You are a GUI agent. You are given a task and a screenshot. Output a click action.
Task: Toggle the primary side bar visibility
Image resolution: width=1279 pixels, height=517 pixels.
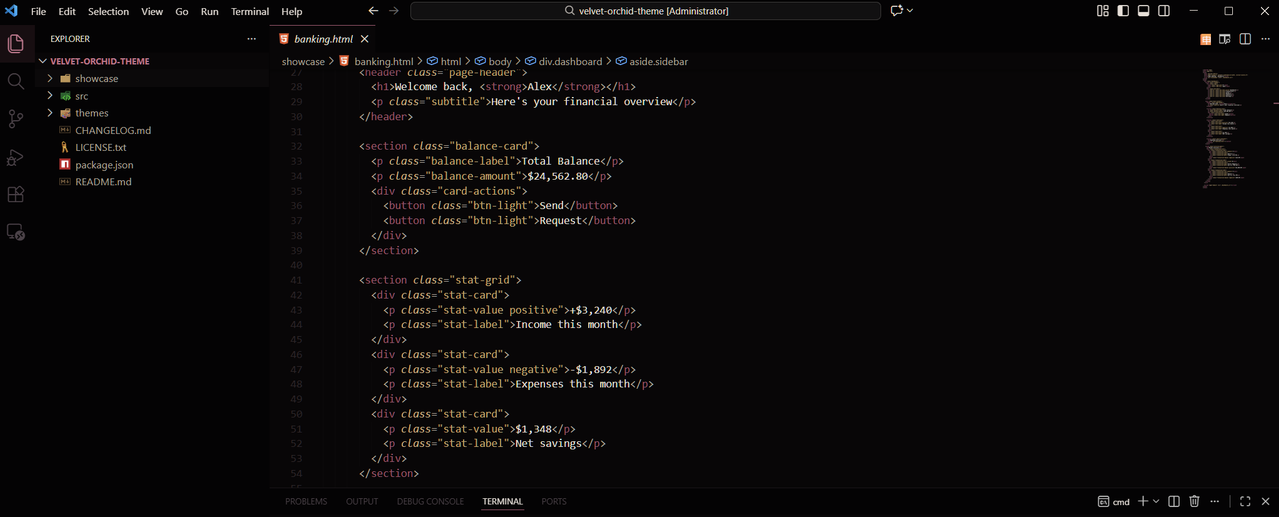click(1123, 11)
